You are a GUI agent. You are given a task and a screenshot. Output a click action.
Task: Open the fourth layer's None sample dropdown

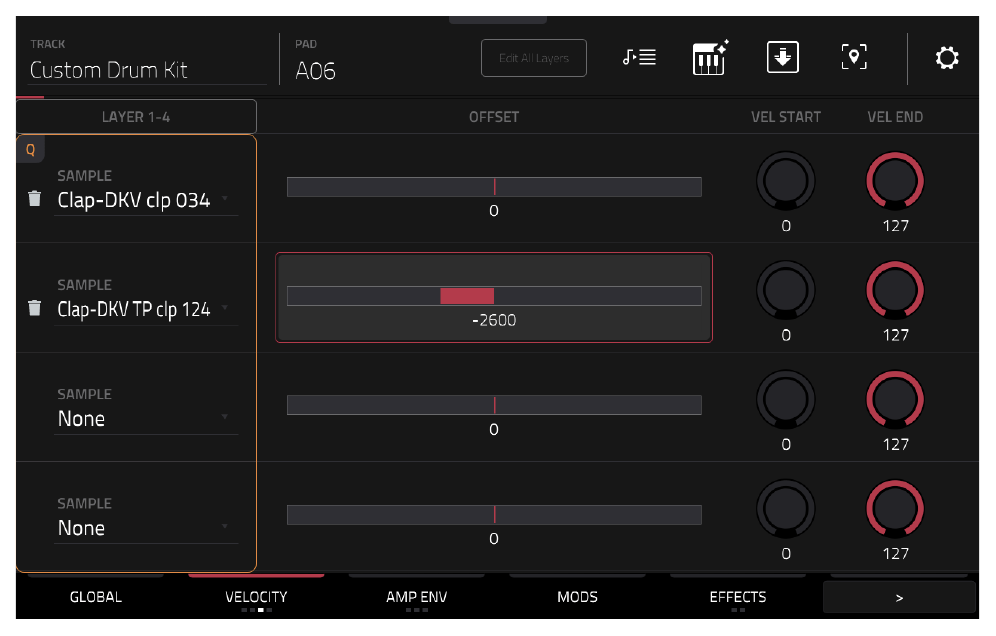pyautogui.click(x=146, y=528)
